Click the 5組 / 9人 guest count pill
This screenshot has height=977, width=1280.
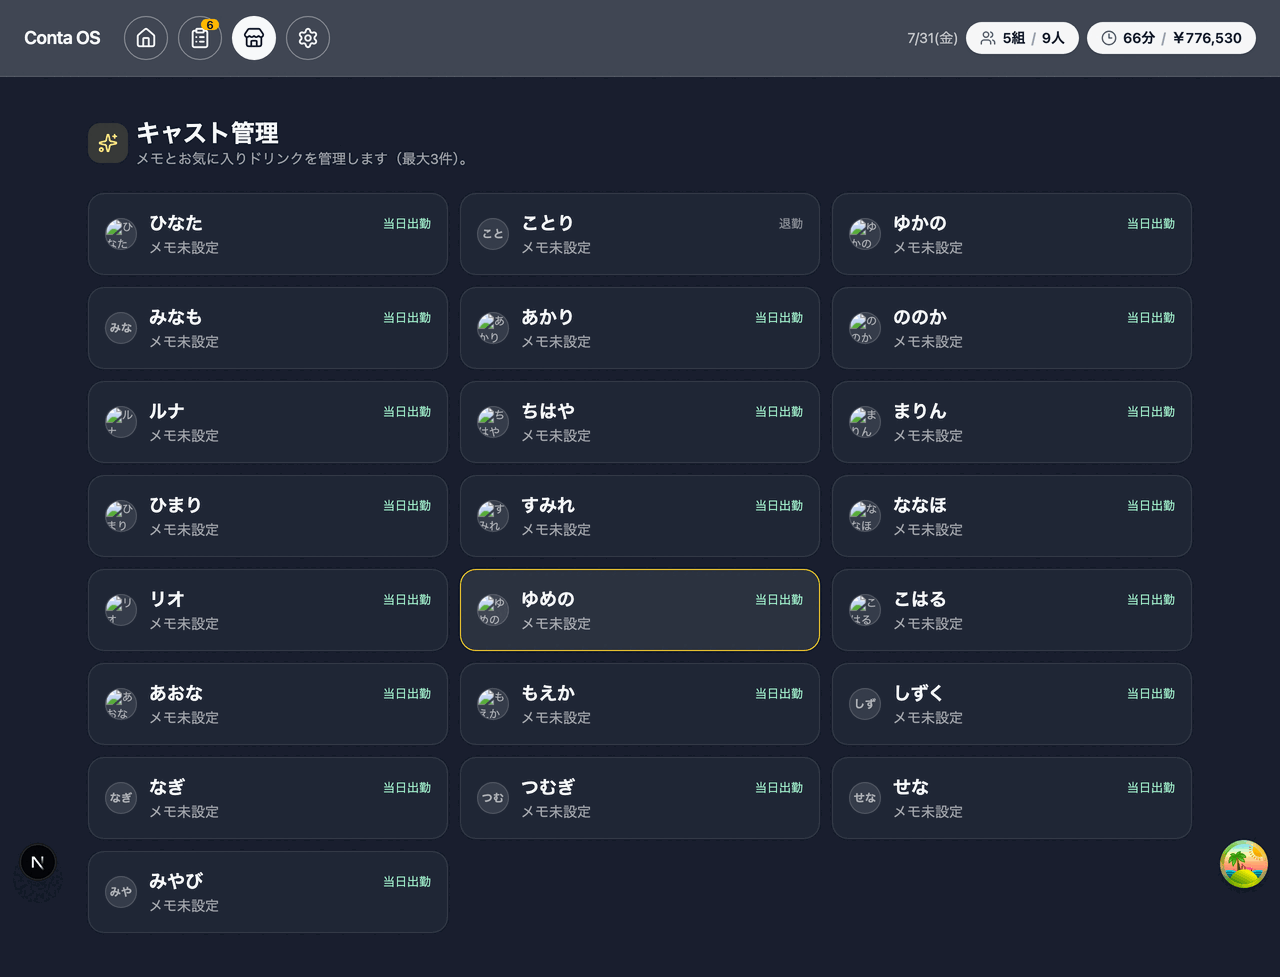(x=1022, y=38)
